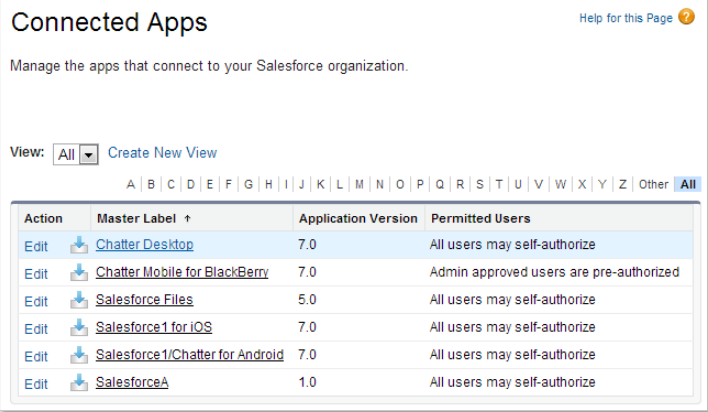Filter list by letter C

click(x=171, y=184)
